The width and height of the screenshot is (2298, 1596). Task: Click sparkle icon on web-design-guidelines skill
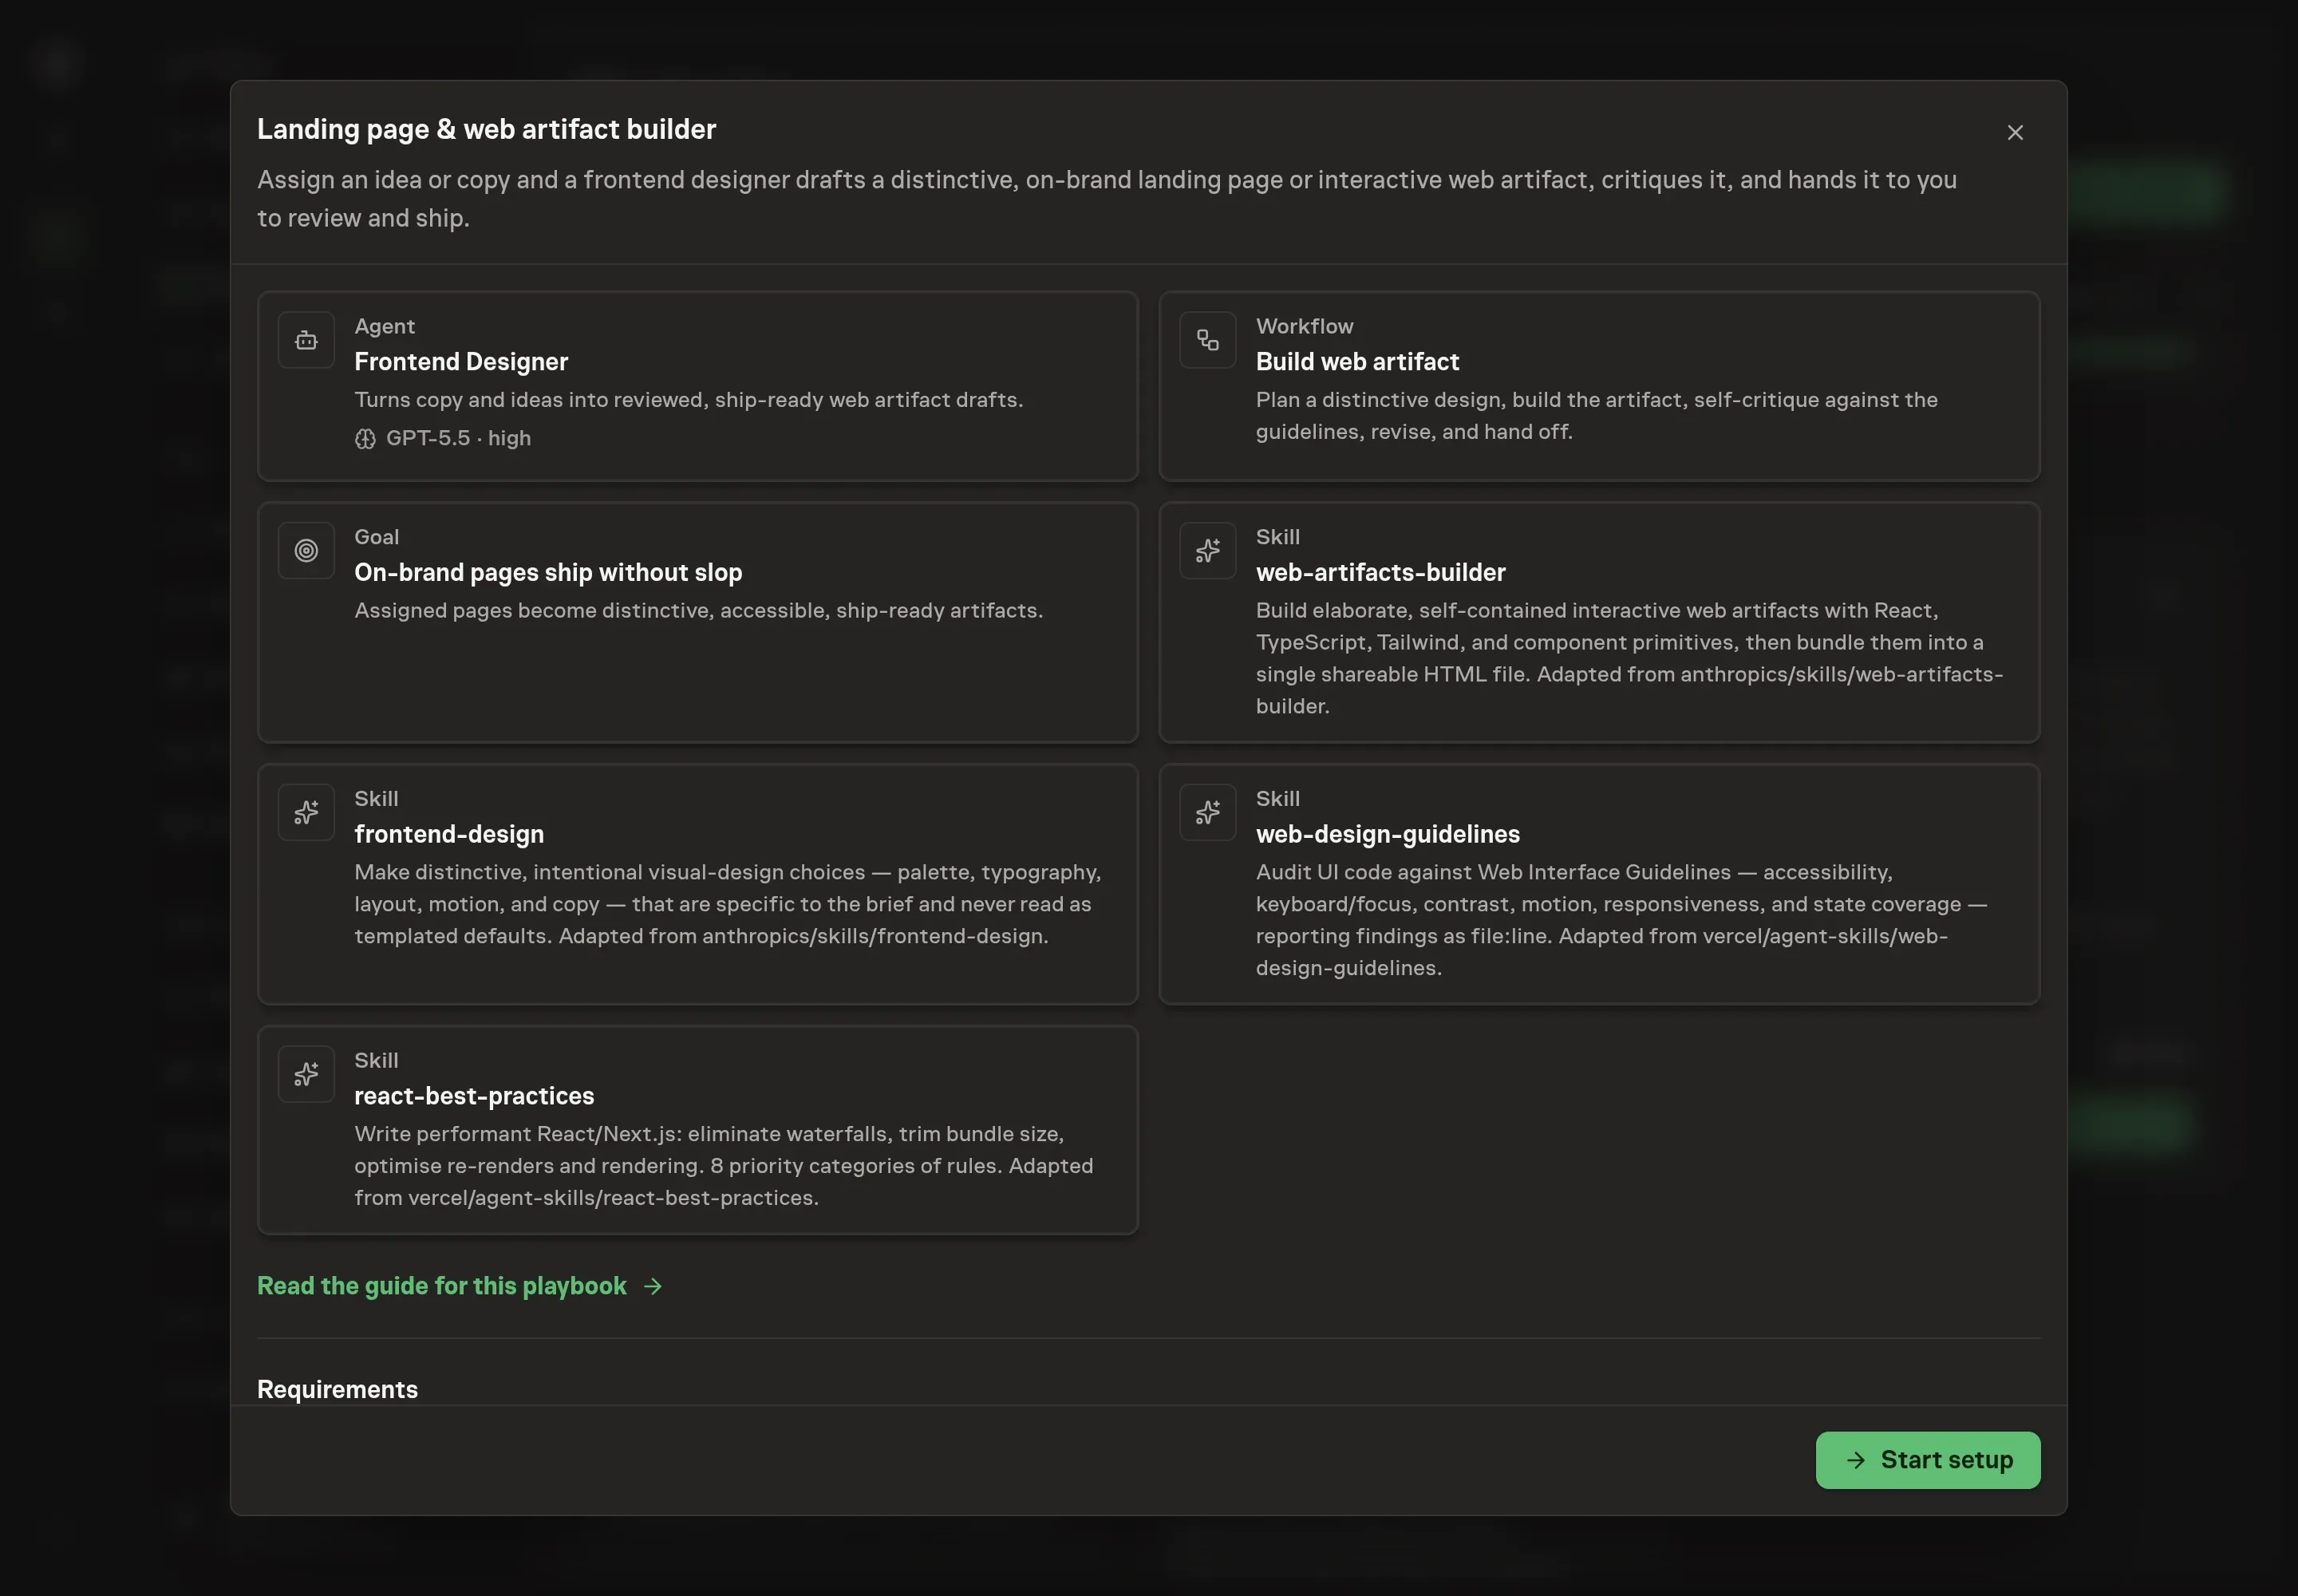point(1207,813)
